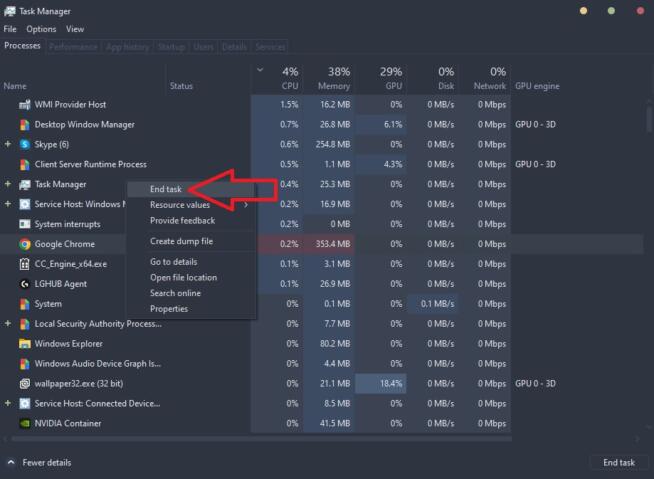Select the Skype process icon

click(x=25, y=144)
